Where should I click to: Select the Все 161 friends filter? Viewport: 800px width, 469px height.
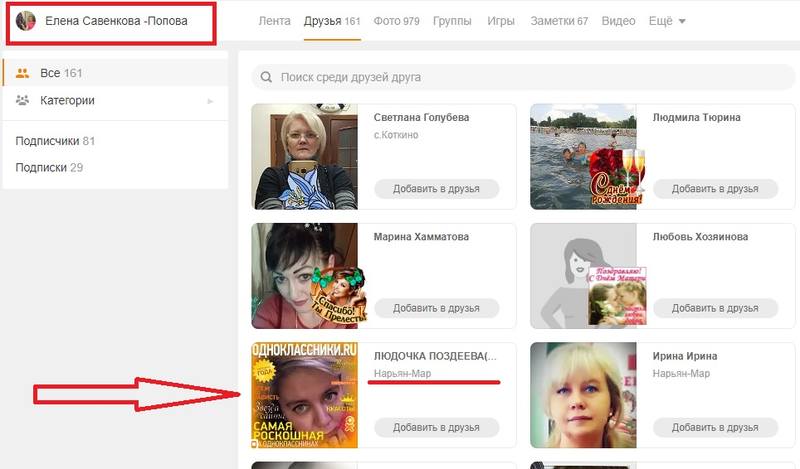[115, 73]
